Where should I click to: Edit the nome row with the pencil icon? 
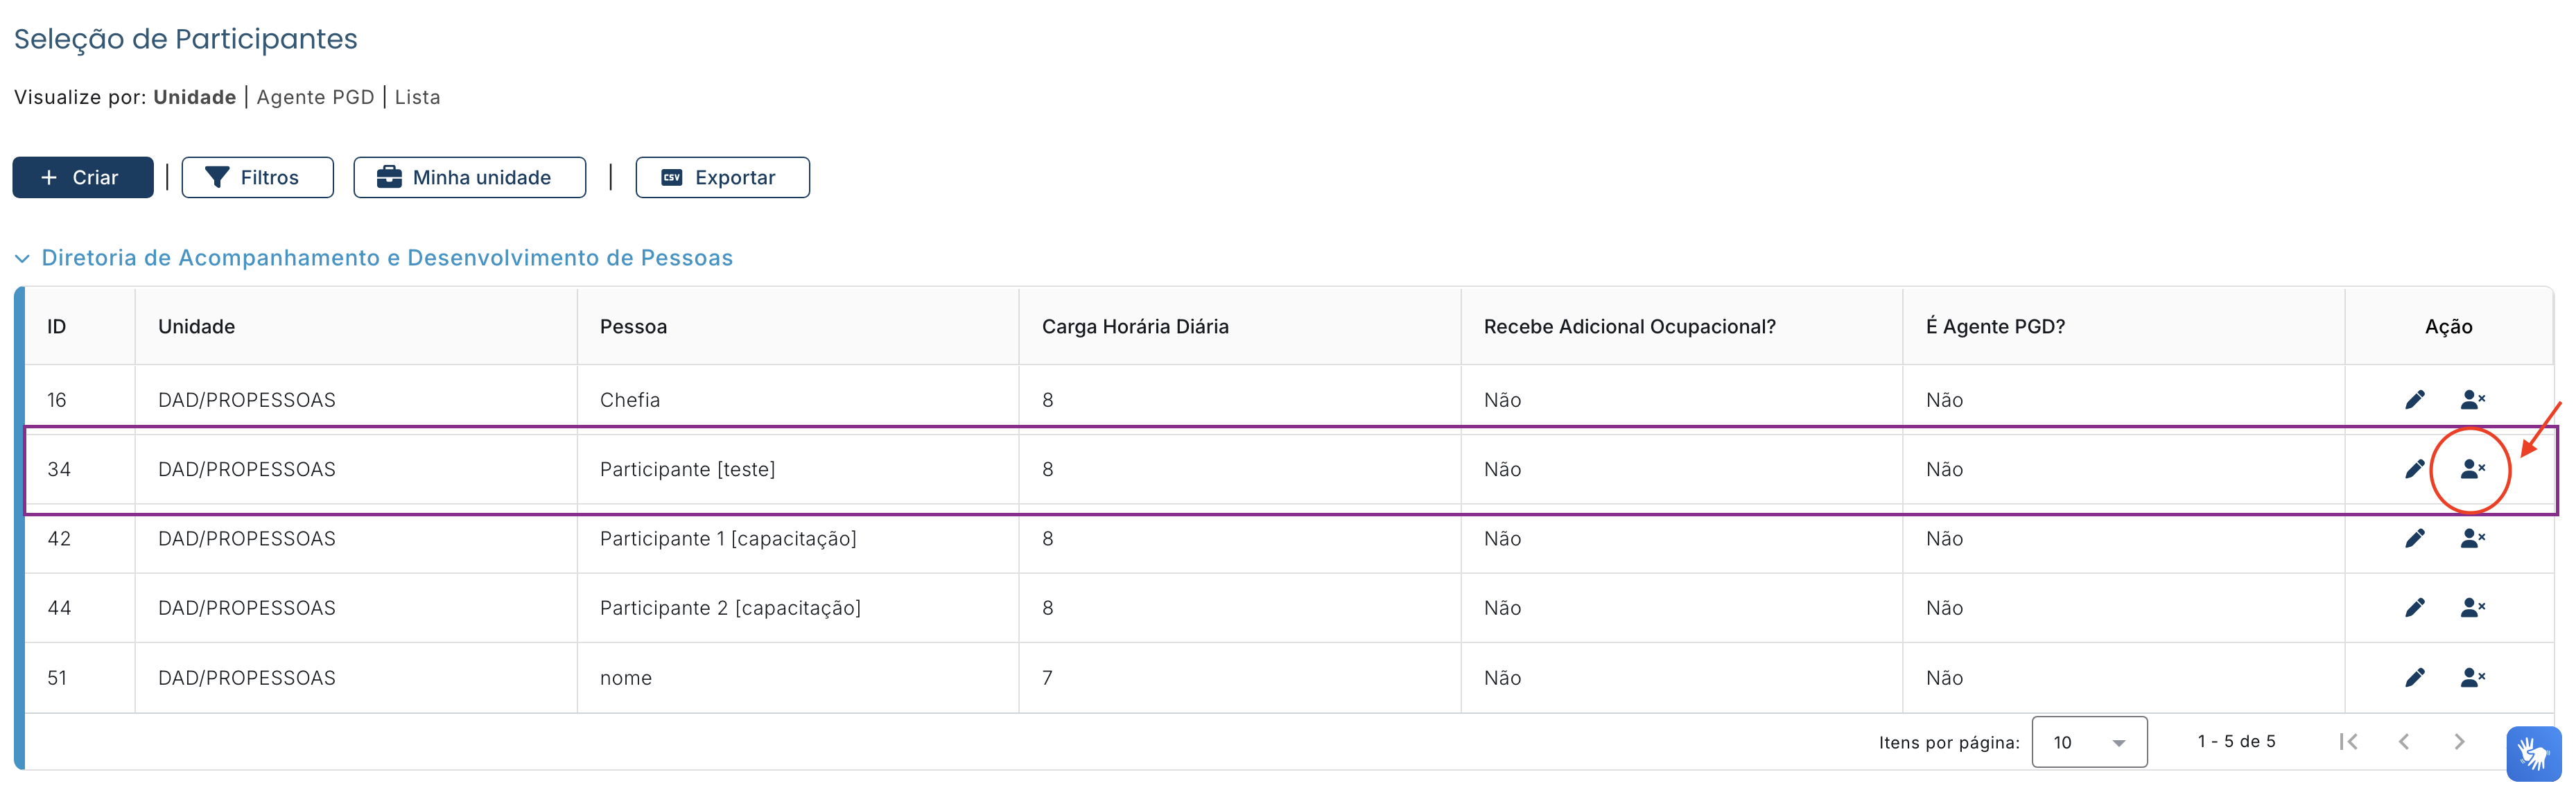[x=2414, y=677]
